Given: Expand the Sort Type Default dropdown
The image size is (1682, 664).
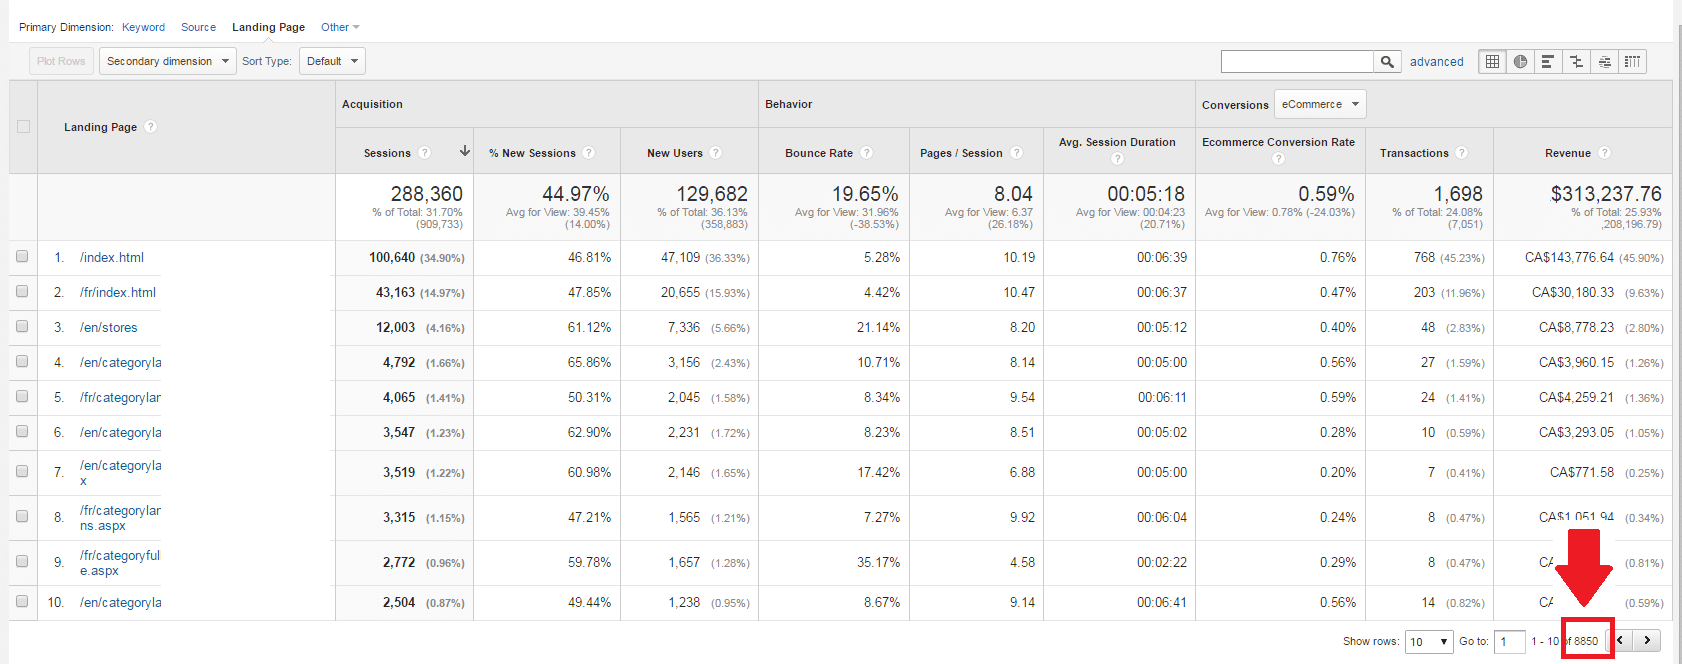Looking at the screenshot, I should (x=332, y=61).
